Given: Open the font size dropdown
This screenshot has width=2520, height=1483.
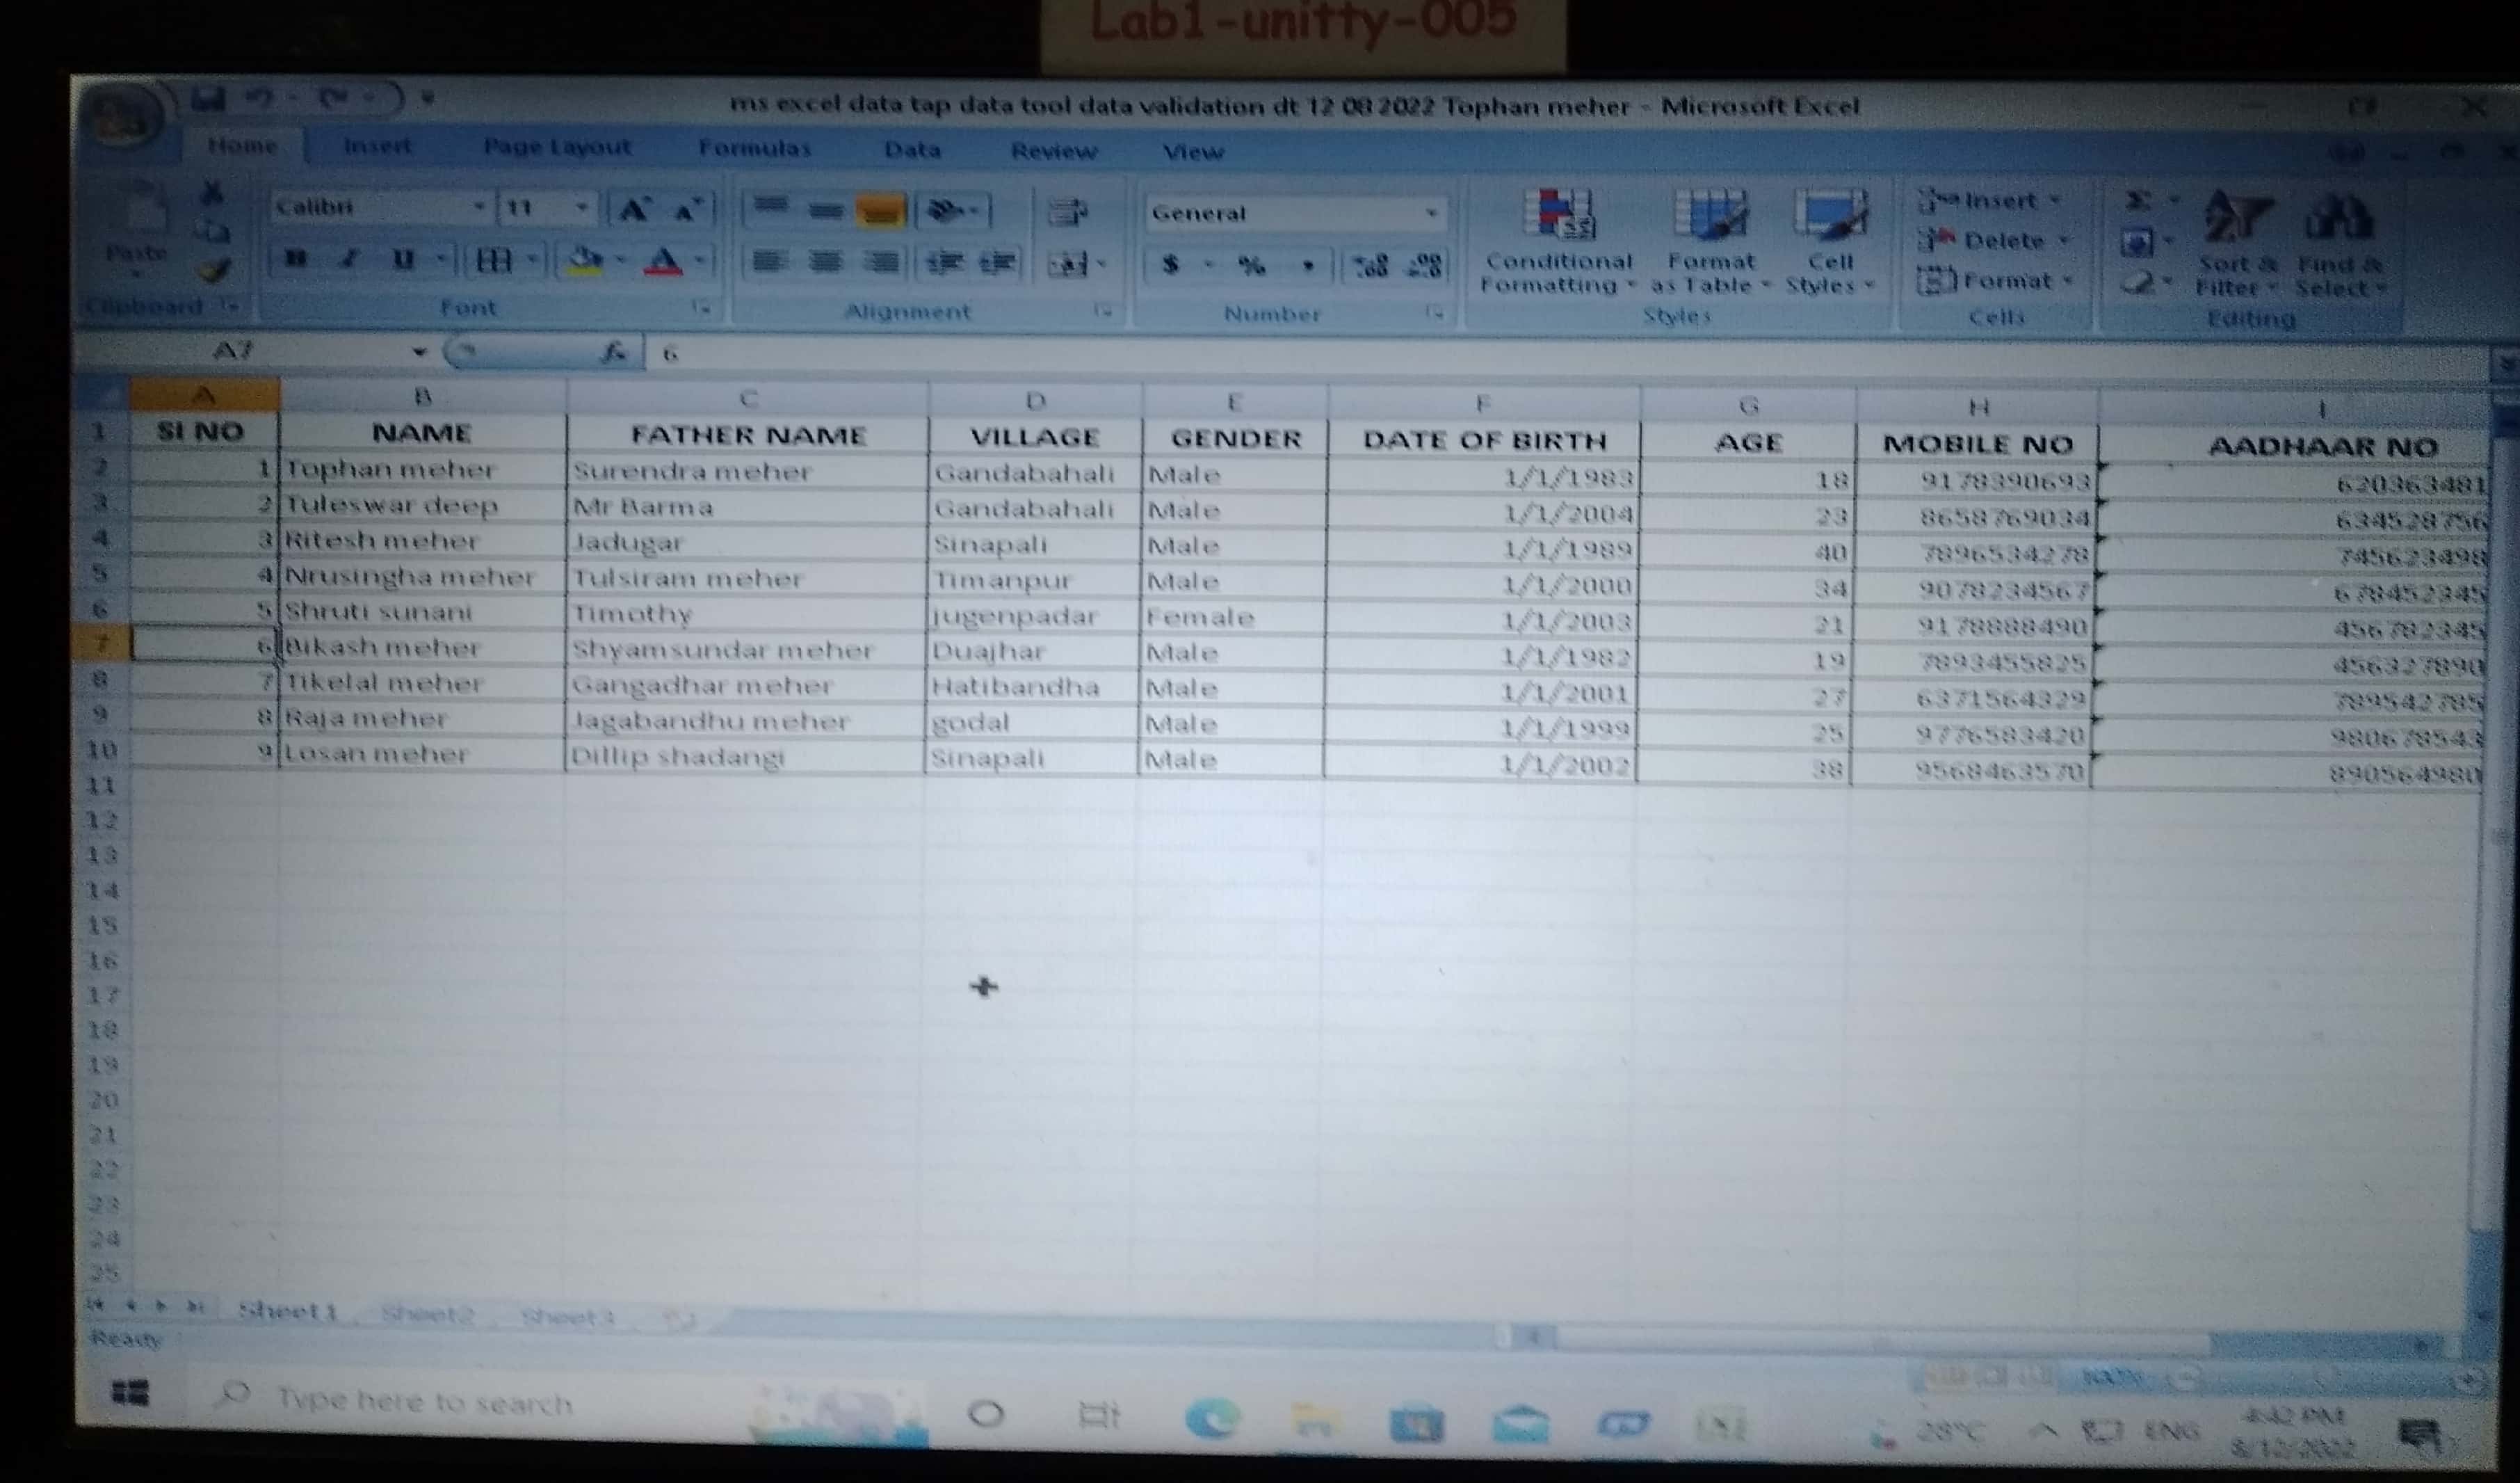Looking at the screenshot, I should click(581, 208).
